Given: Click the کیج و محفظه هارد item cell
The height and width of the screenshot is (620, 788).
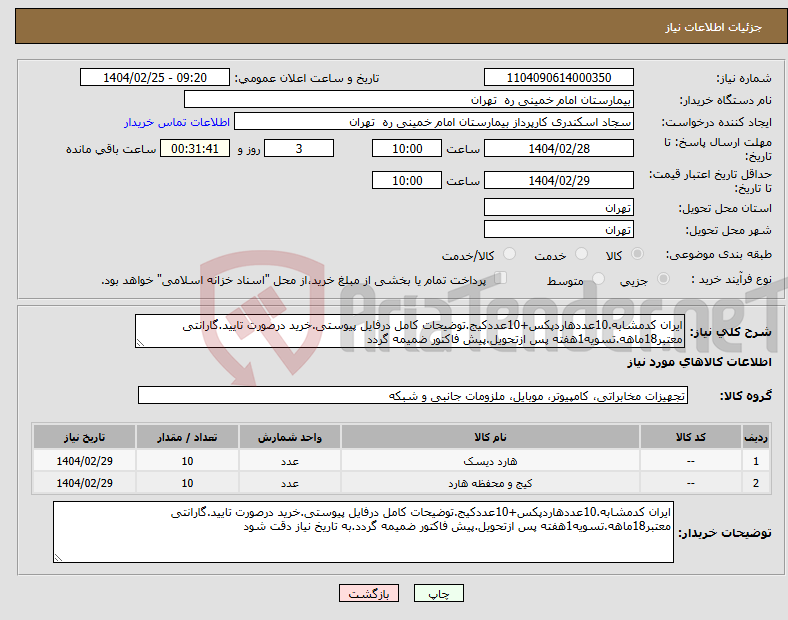Looking at the screenshot, I should pyautogui.click(x=490, y=483).
